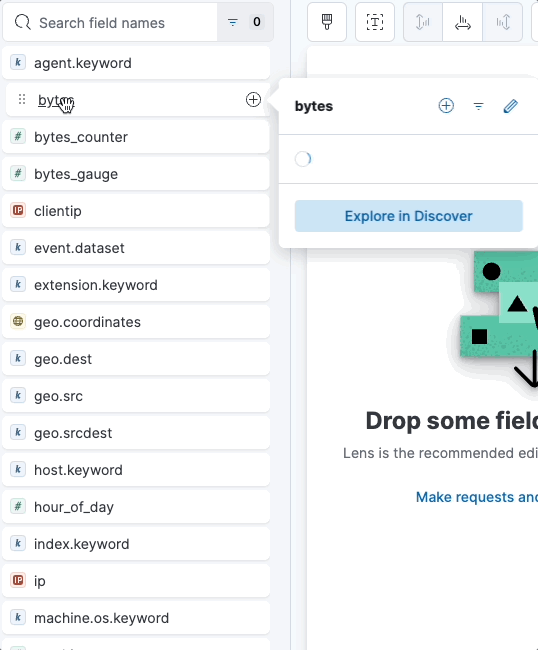Add bytes field from popover plus icon
Image resolution: width=538 pixels, height=650 pixels.
click(446, 106)
